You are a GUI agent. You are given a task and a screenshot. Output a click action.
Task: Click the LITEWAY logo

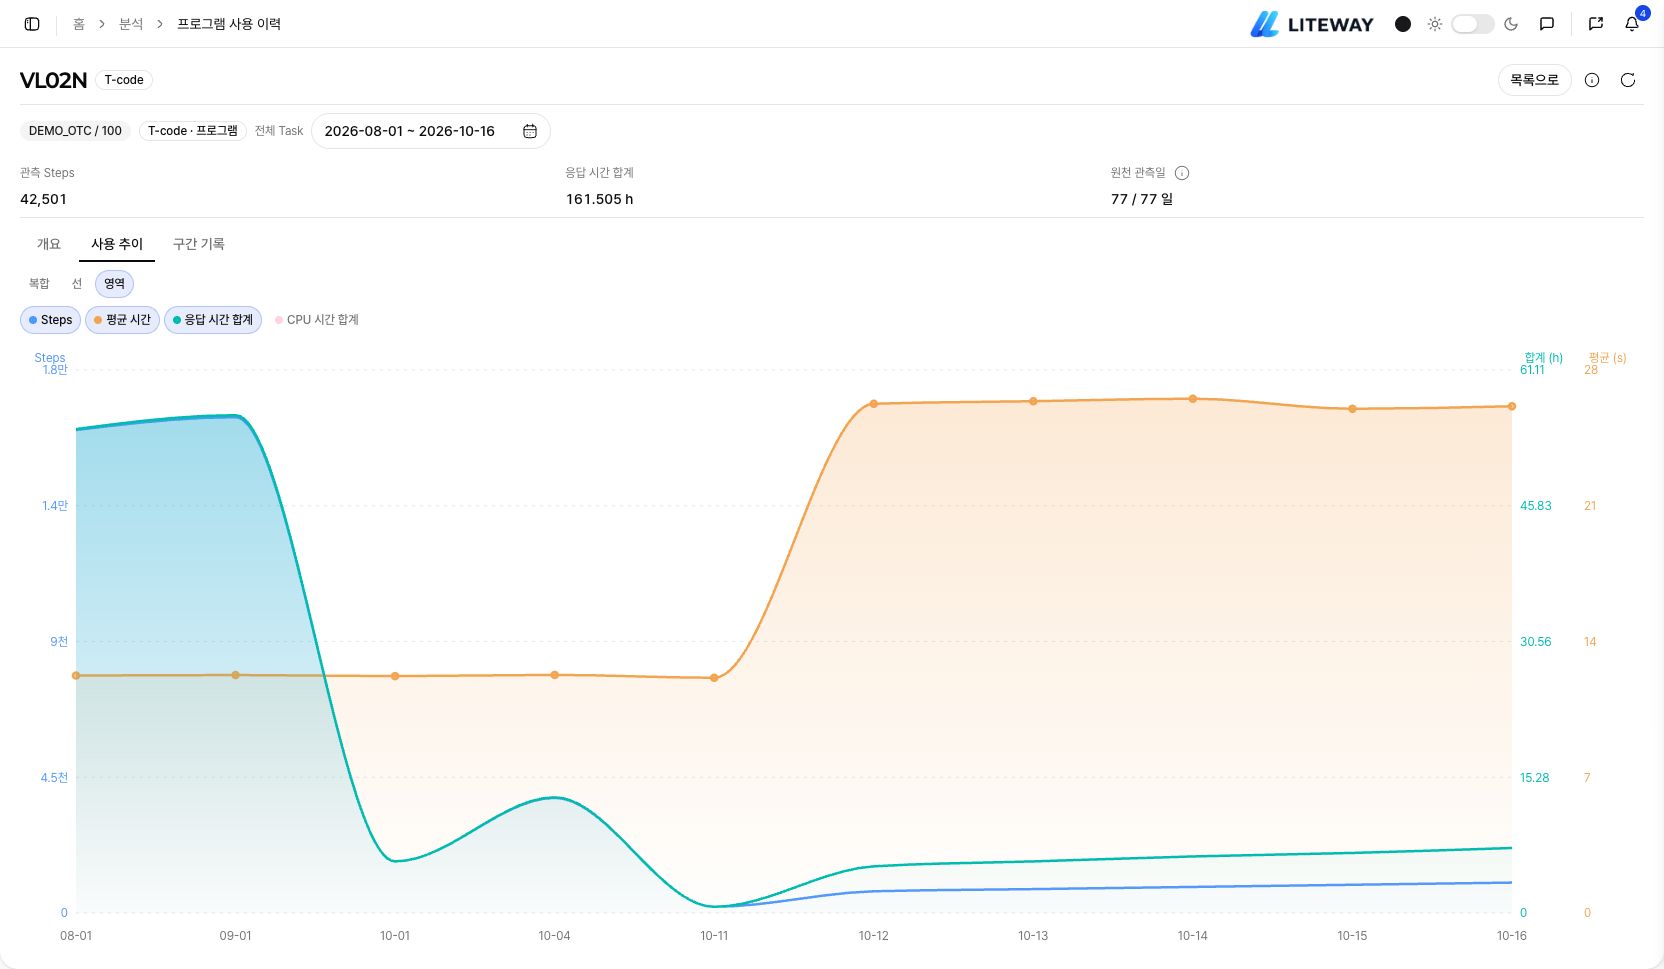click(x=1312, y=24)
